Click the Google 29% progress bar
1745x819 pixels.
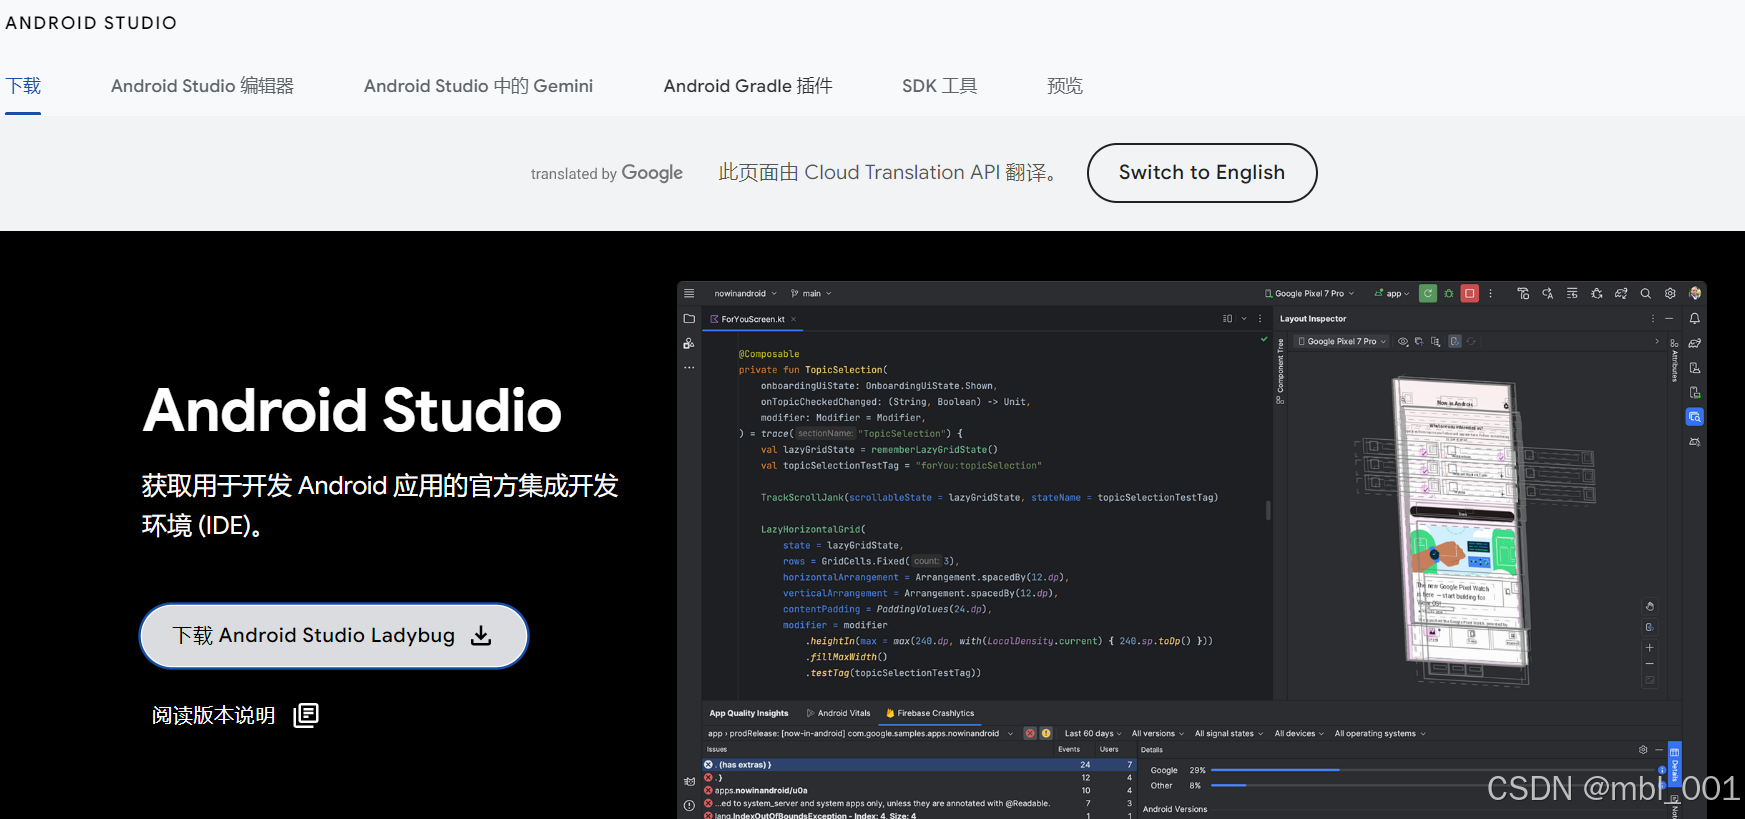pyautogui.click(x=1435, y=770)
